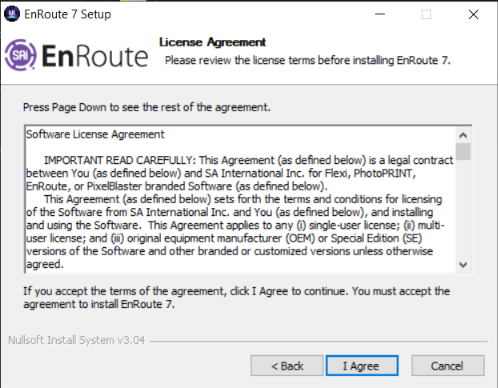This screenshot has height=388, width=498.
Task: Accept the license with I Agree
Action: [362, 366]
